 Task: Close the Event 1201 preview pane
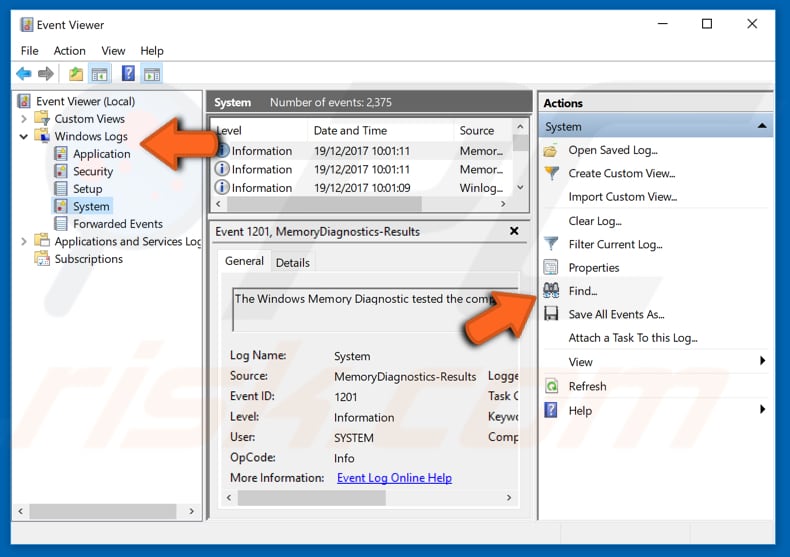tap(514, 231)
